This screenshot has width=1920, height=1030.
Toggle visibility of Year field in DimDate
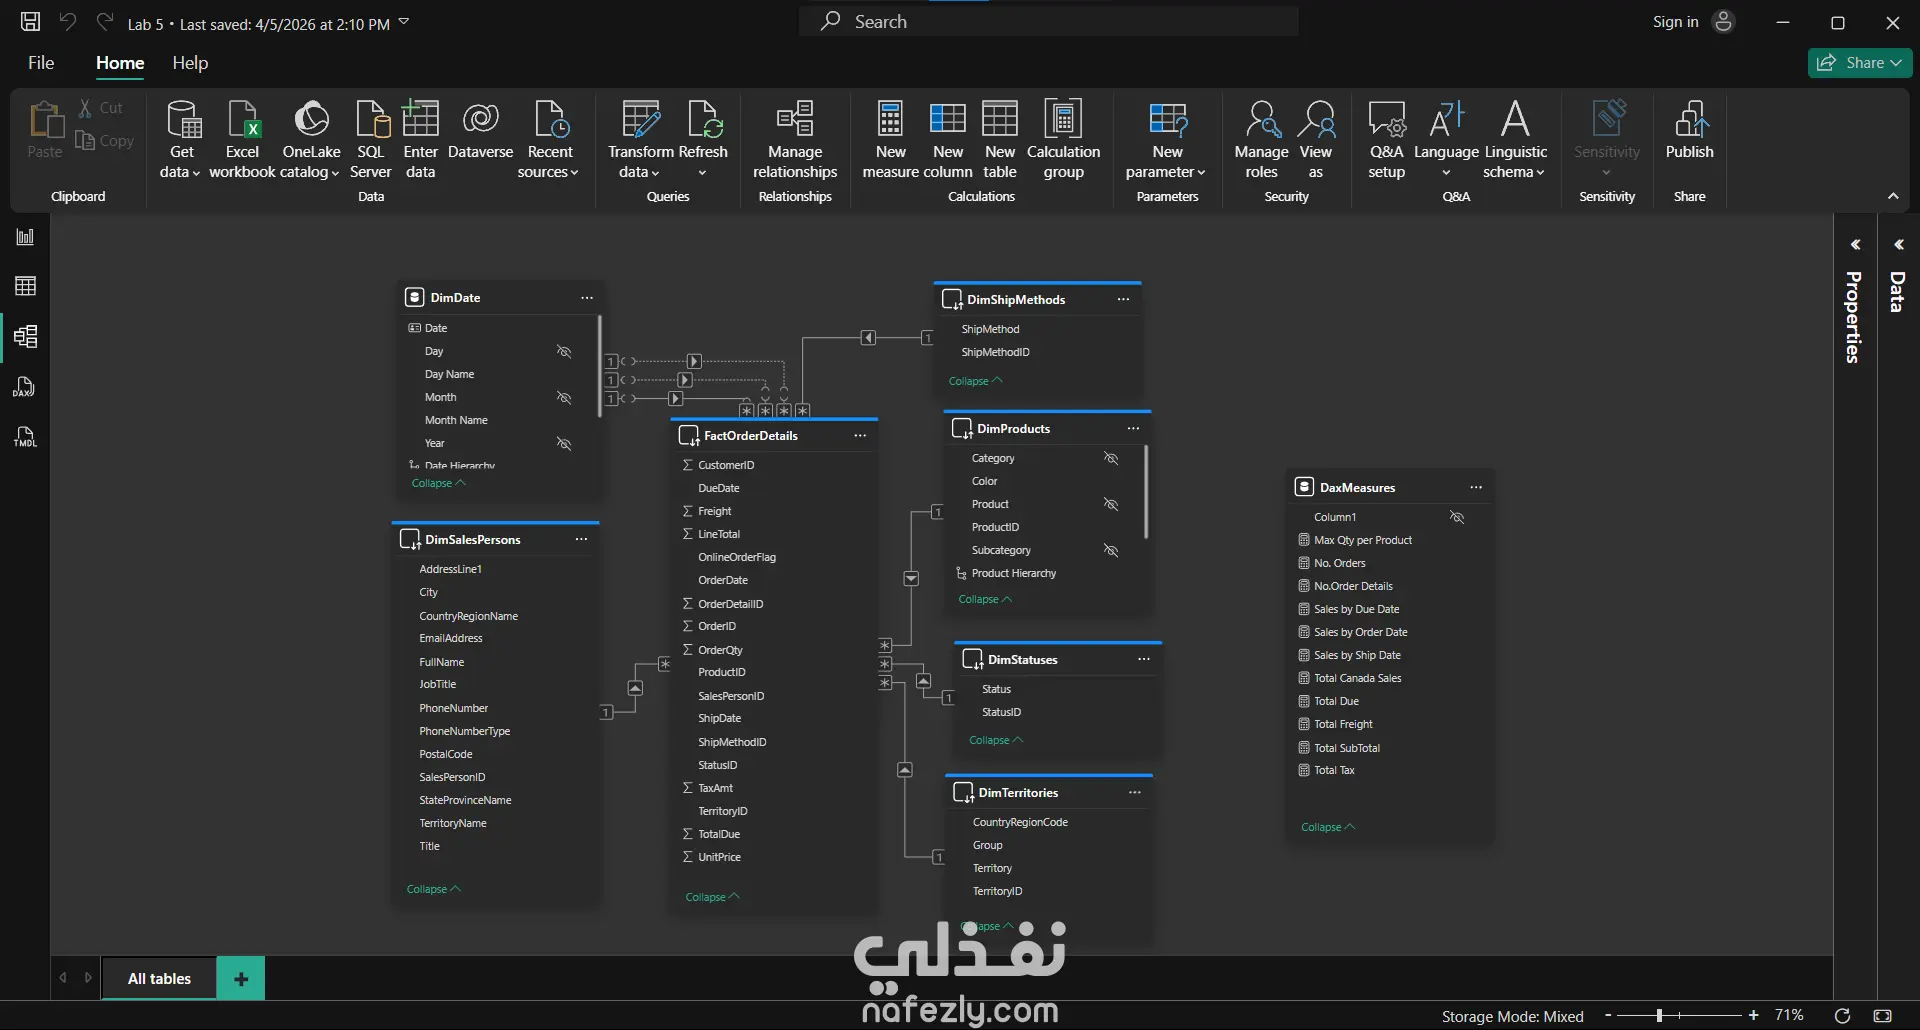click(x=564, y=444)
